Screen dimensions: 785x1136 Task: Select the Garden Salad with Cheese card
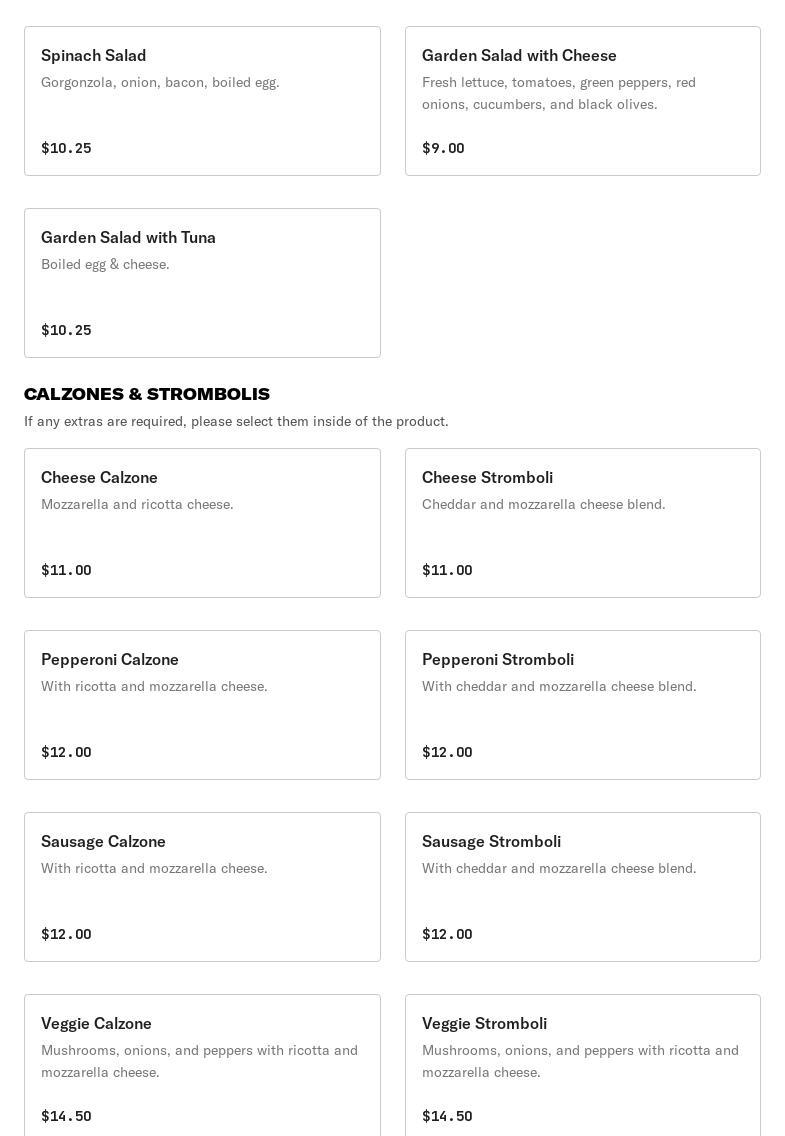pos(582,101)
